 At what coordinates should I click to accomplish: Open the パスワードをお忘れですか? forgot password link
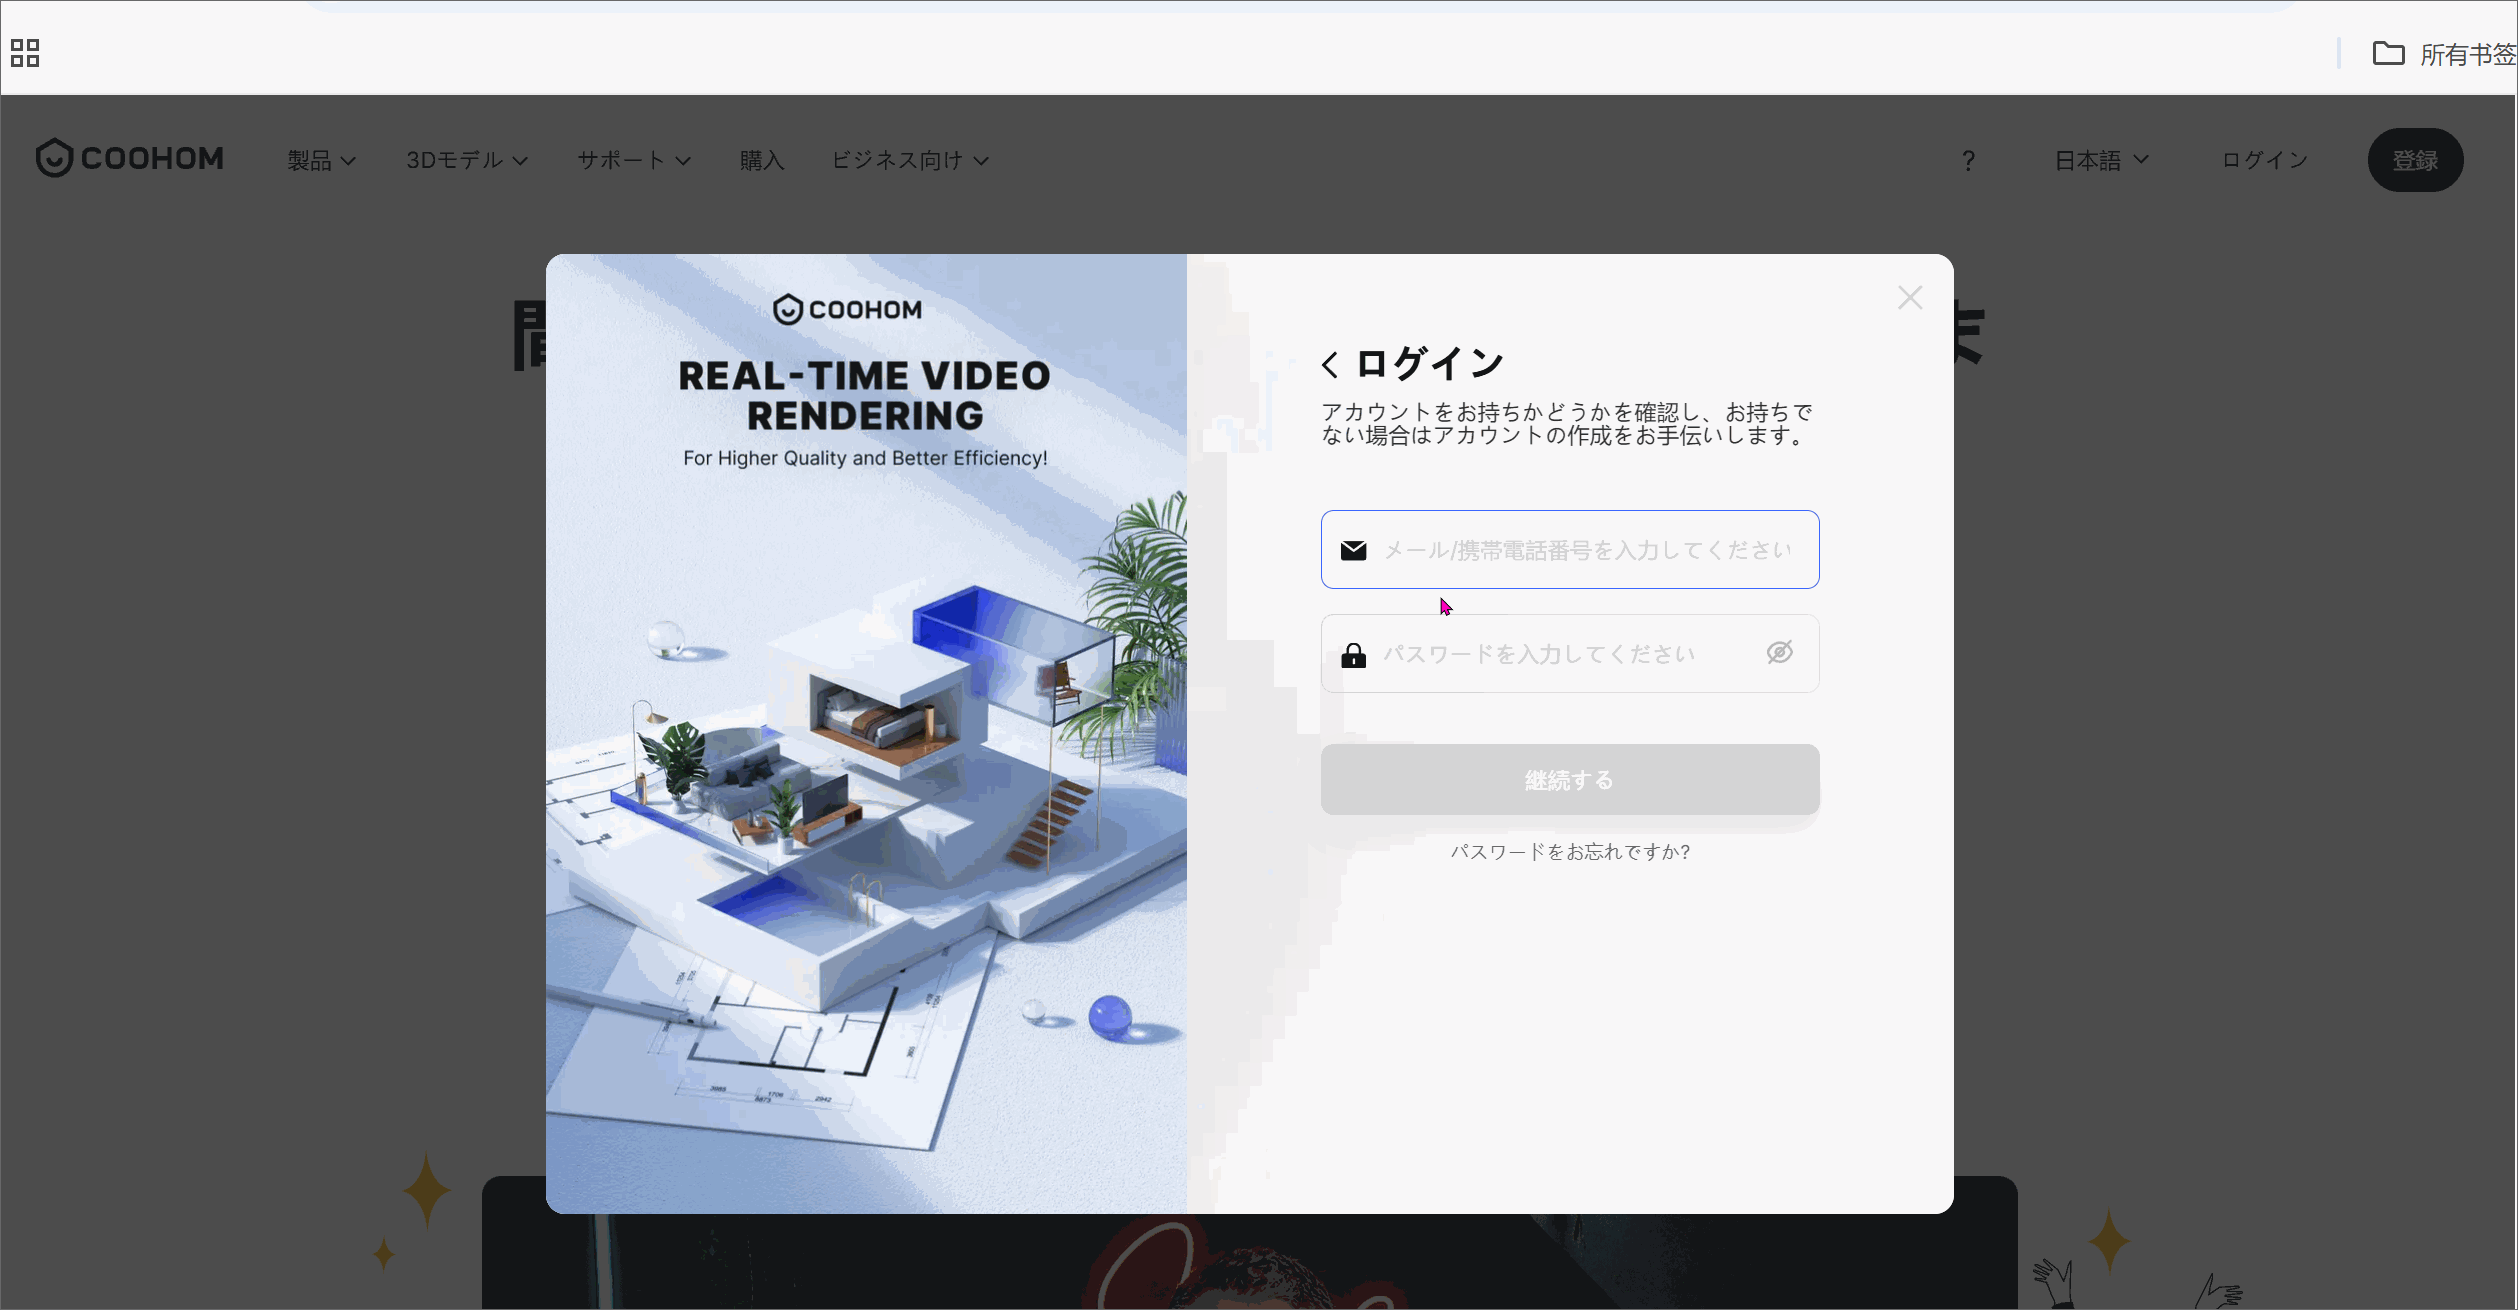1570,852
